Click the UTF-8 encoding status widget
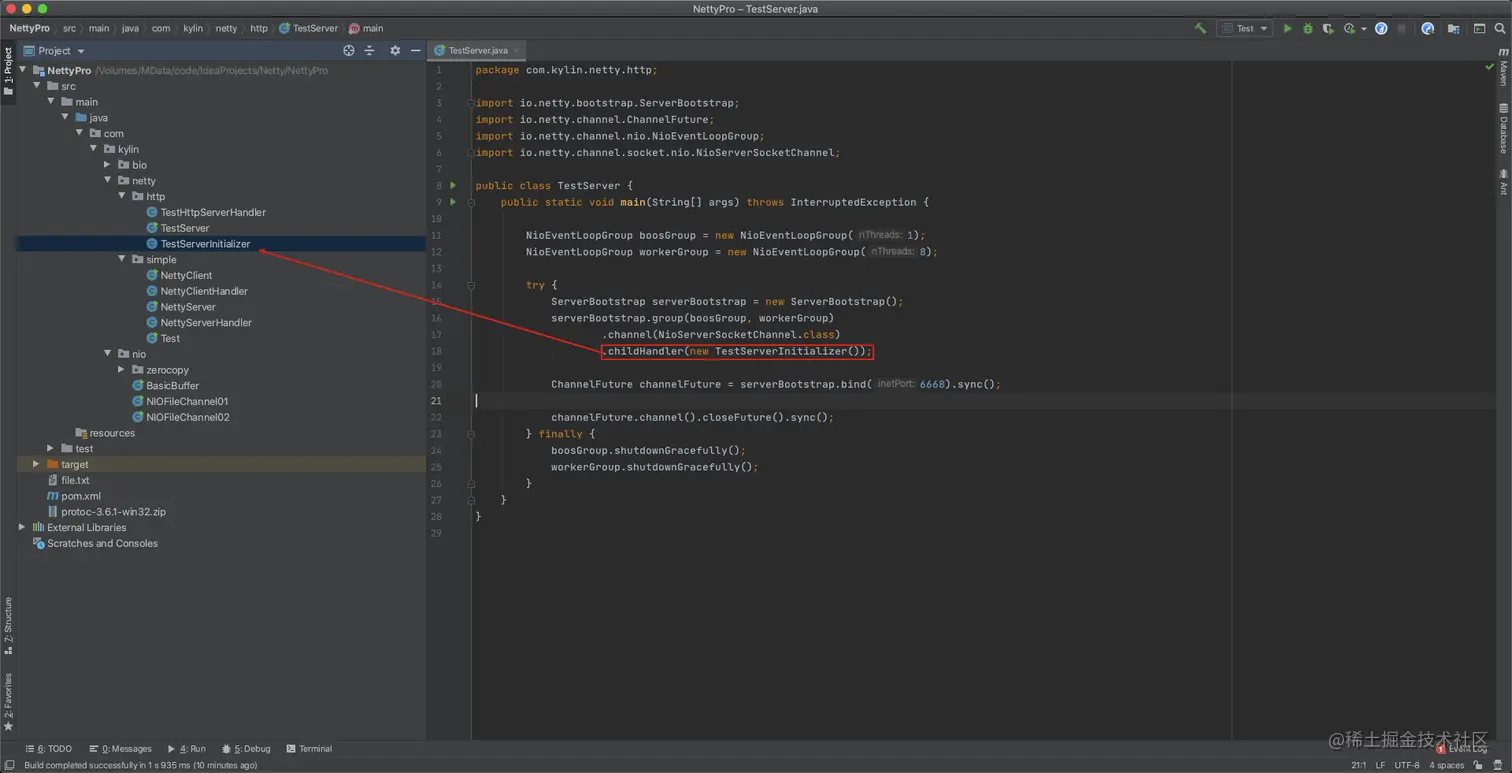 (x=1407, y=765)
